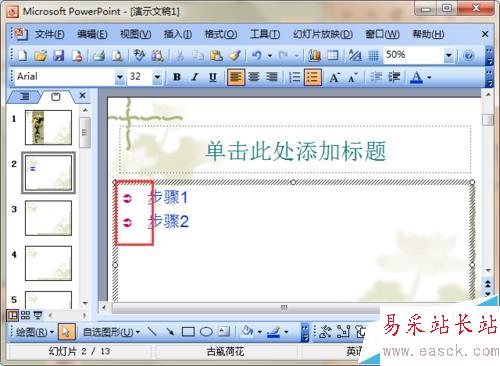The width and height of the screenshot is (500, 366).
Task: Click the Paste clipboard icon
Action: point(216,56)
